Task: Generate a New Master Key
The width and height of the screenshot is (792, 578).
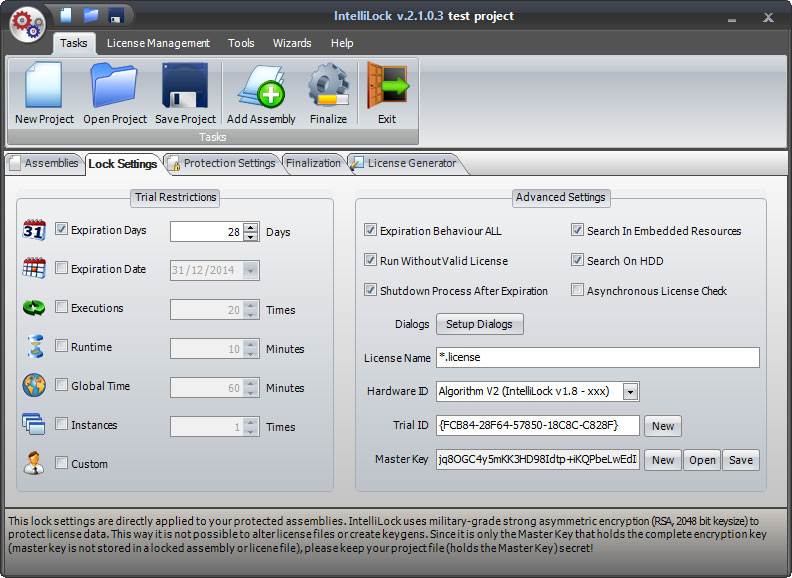Action: (x=663, y=460)
